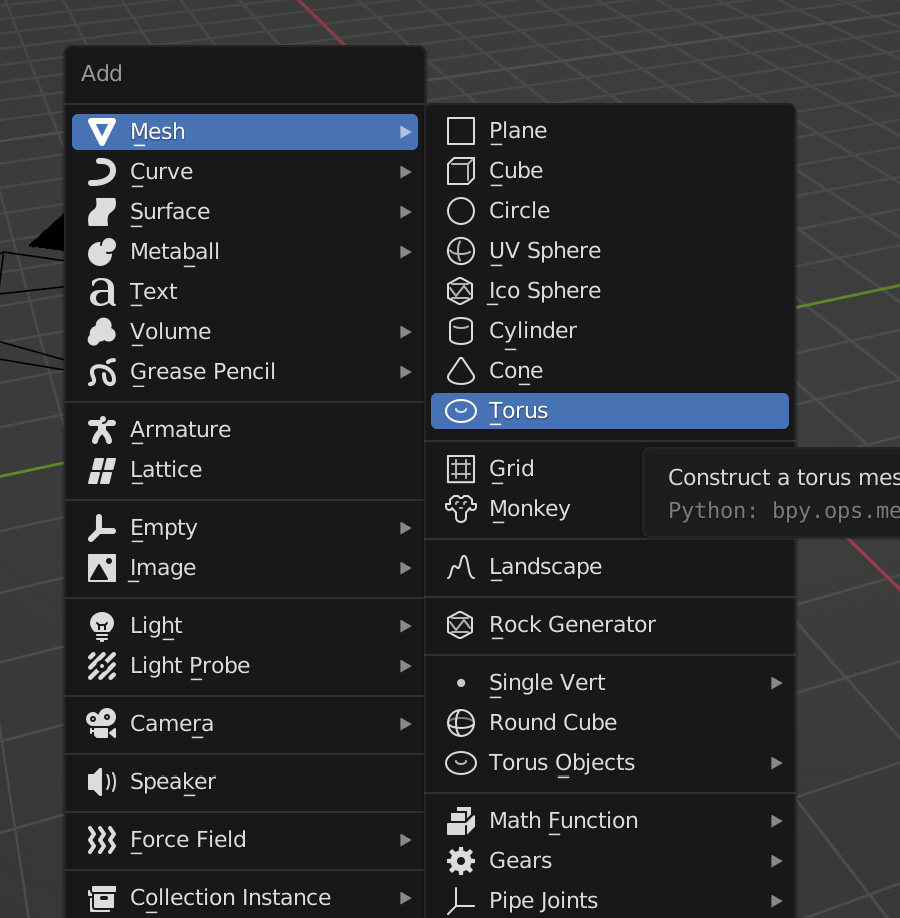Expand the Metaball submenu arrow

tap(405, 252)
